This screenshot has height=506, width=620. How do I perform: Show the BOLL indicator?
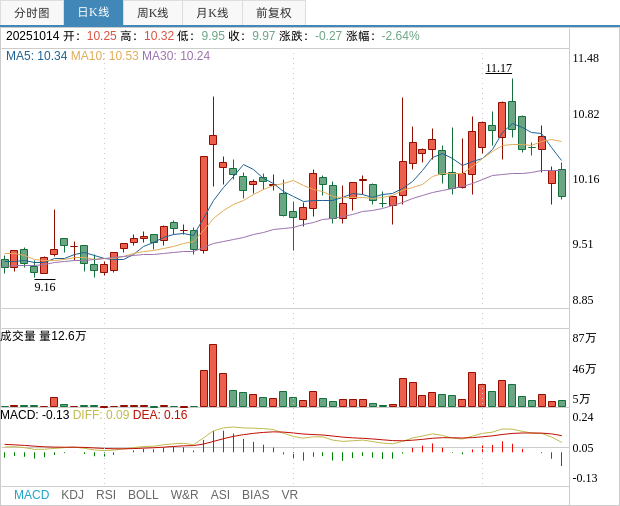pyautogui.click(x=143, y=495)
